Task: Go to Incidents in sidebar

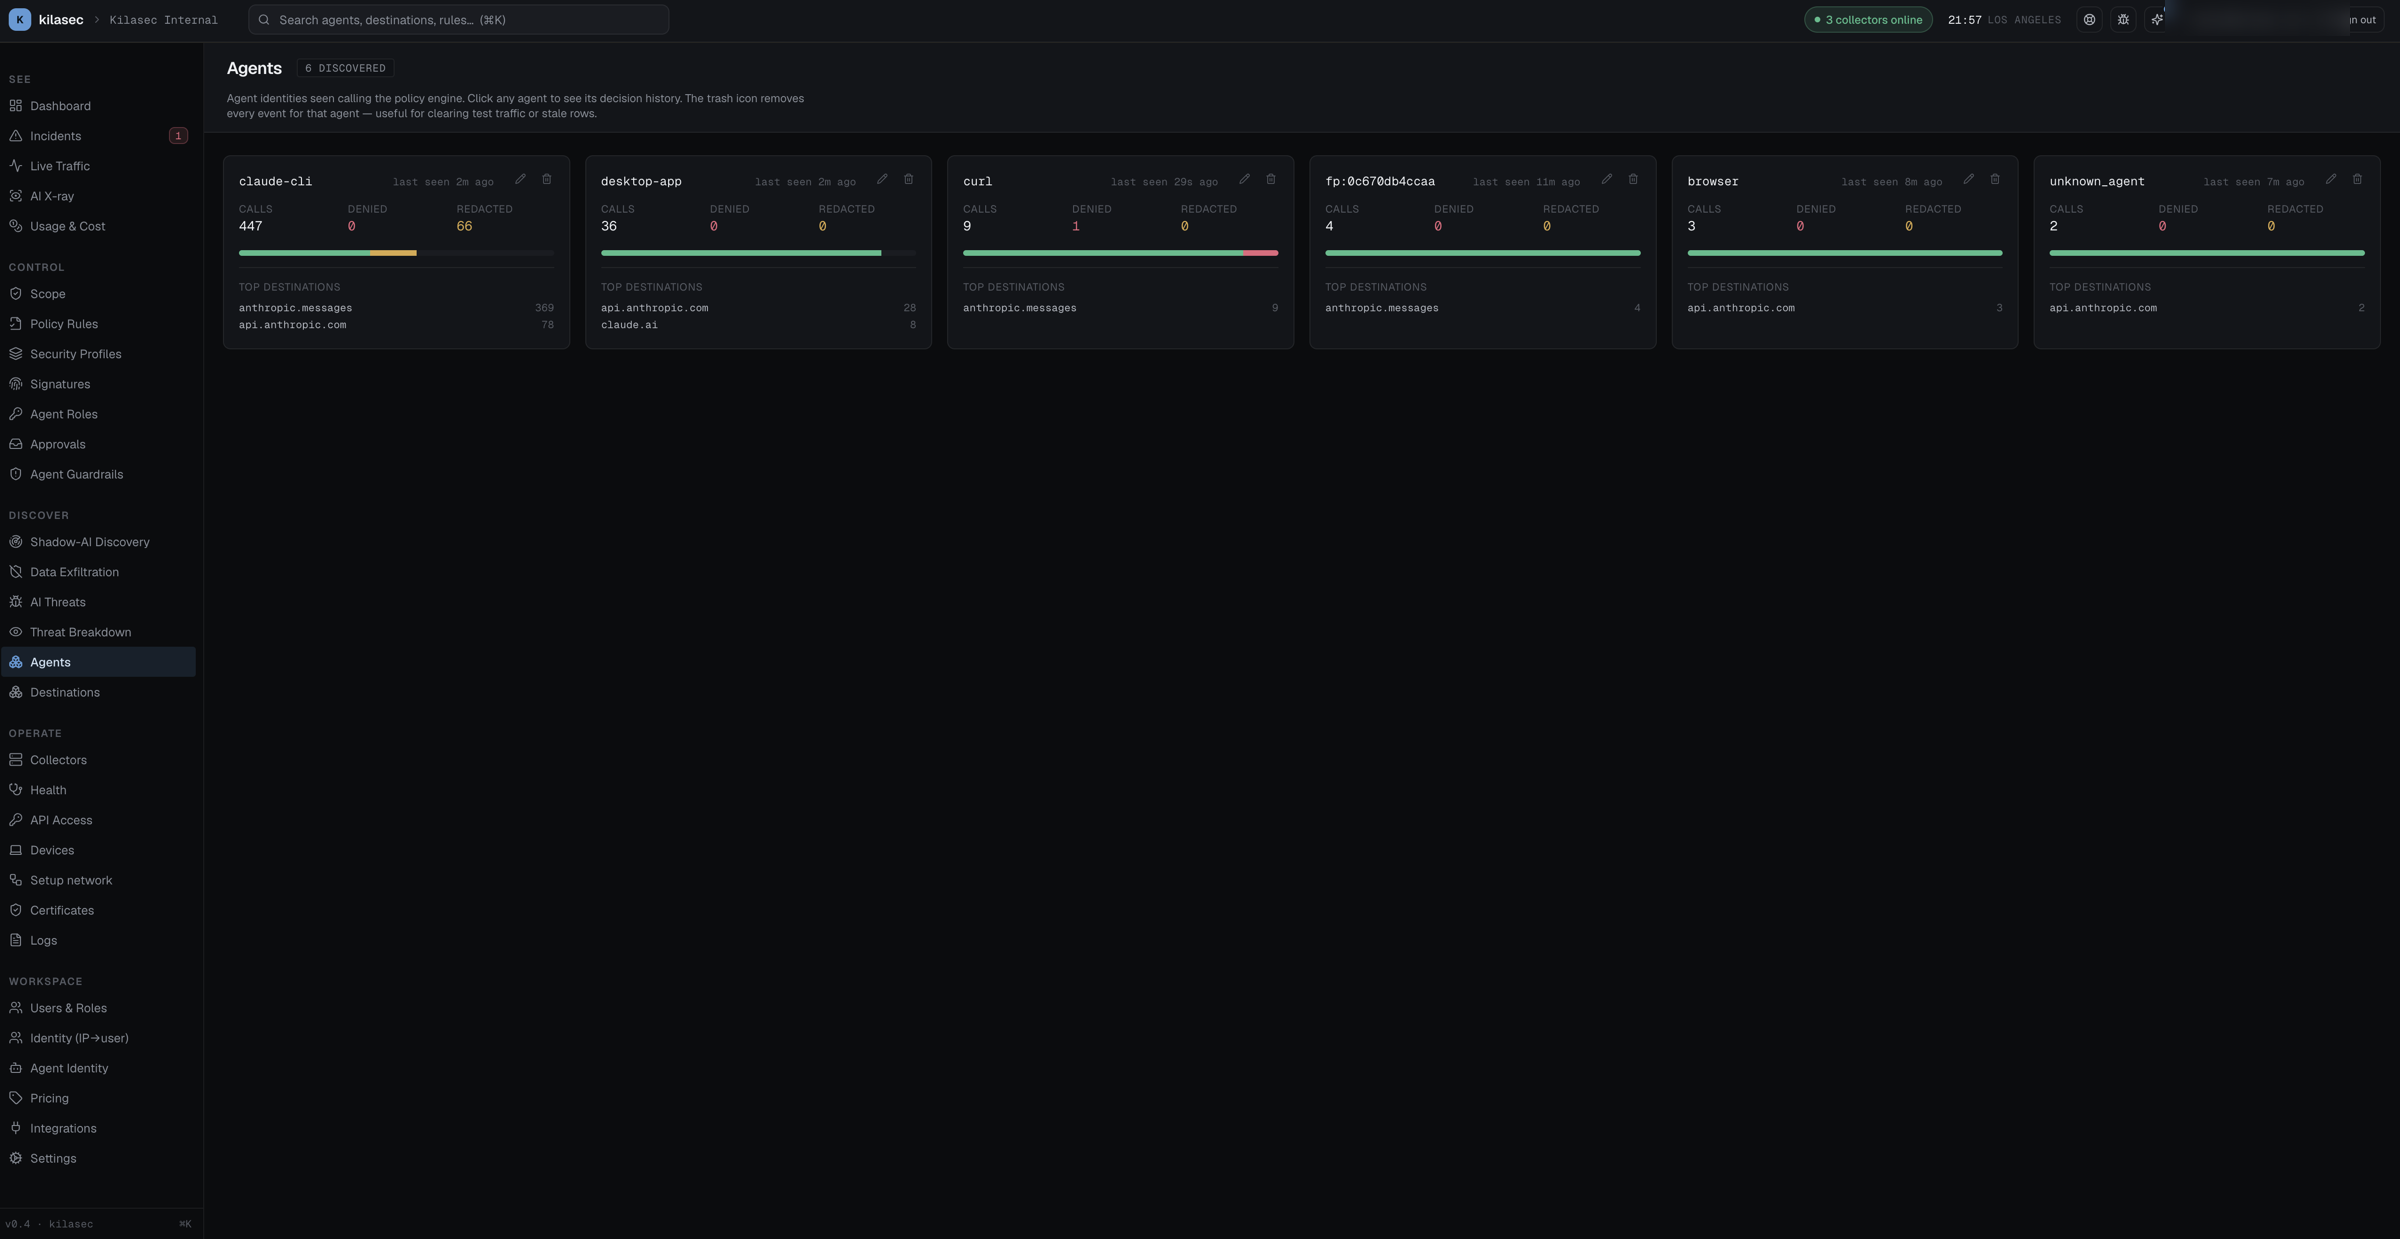Action: pyautogui.click(x=98, y=136)
